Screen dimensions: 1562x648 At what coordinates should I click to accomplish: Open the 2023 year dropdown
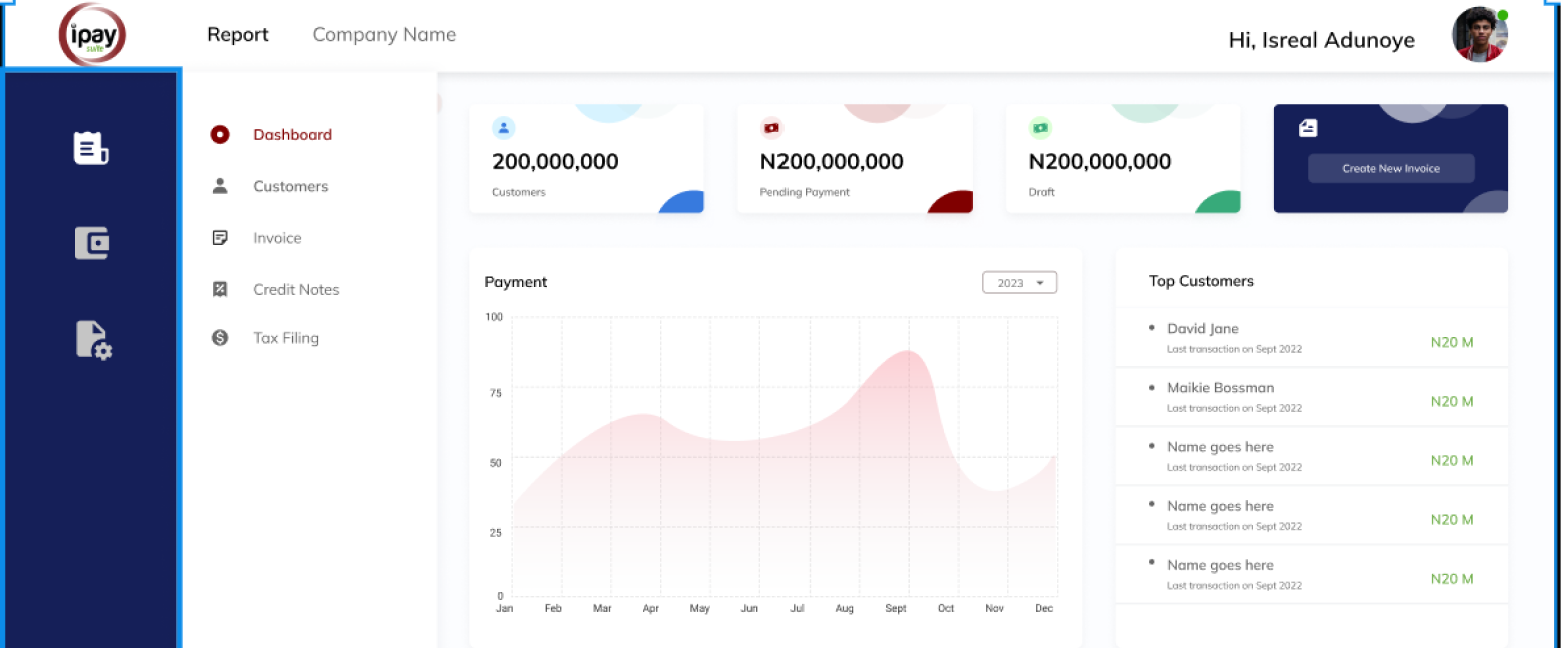point(1019,283)
